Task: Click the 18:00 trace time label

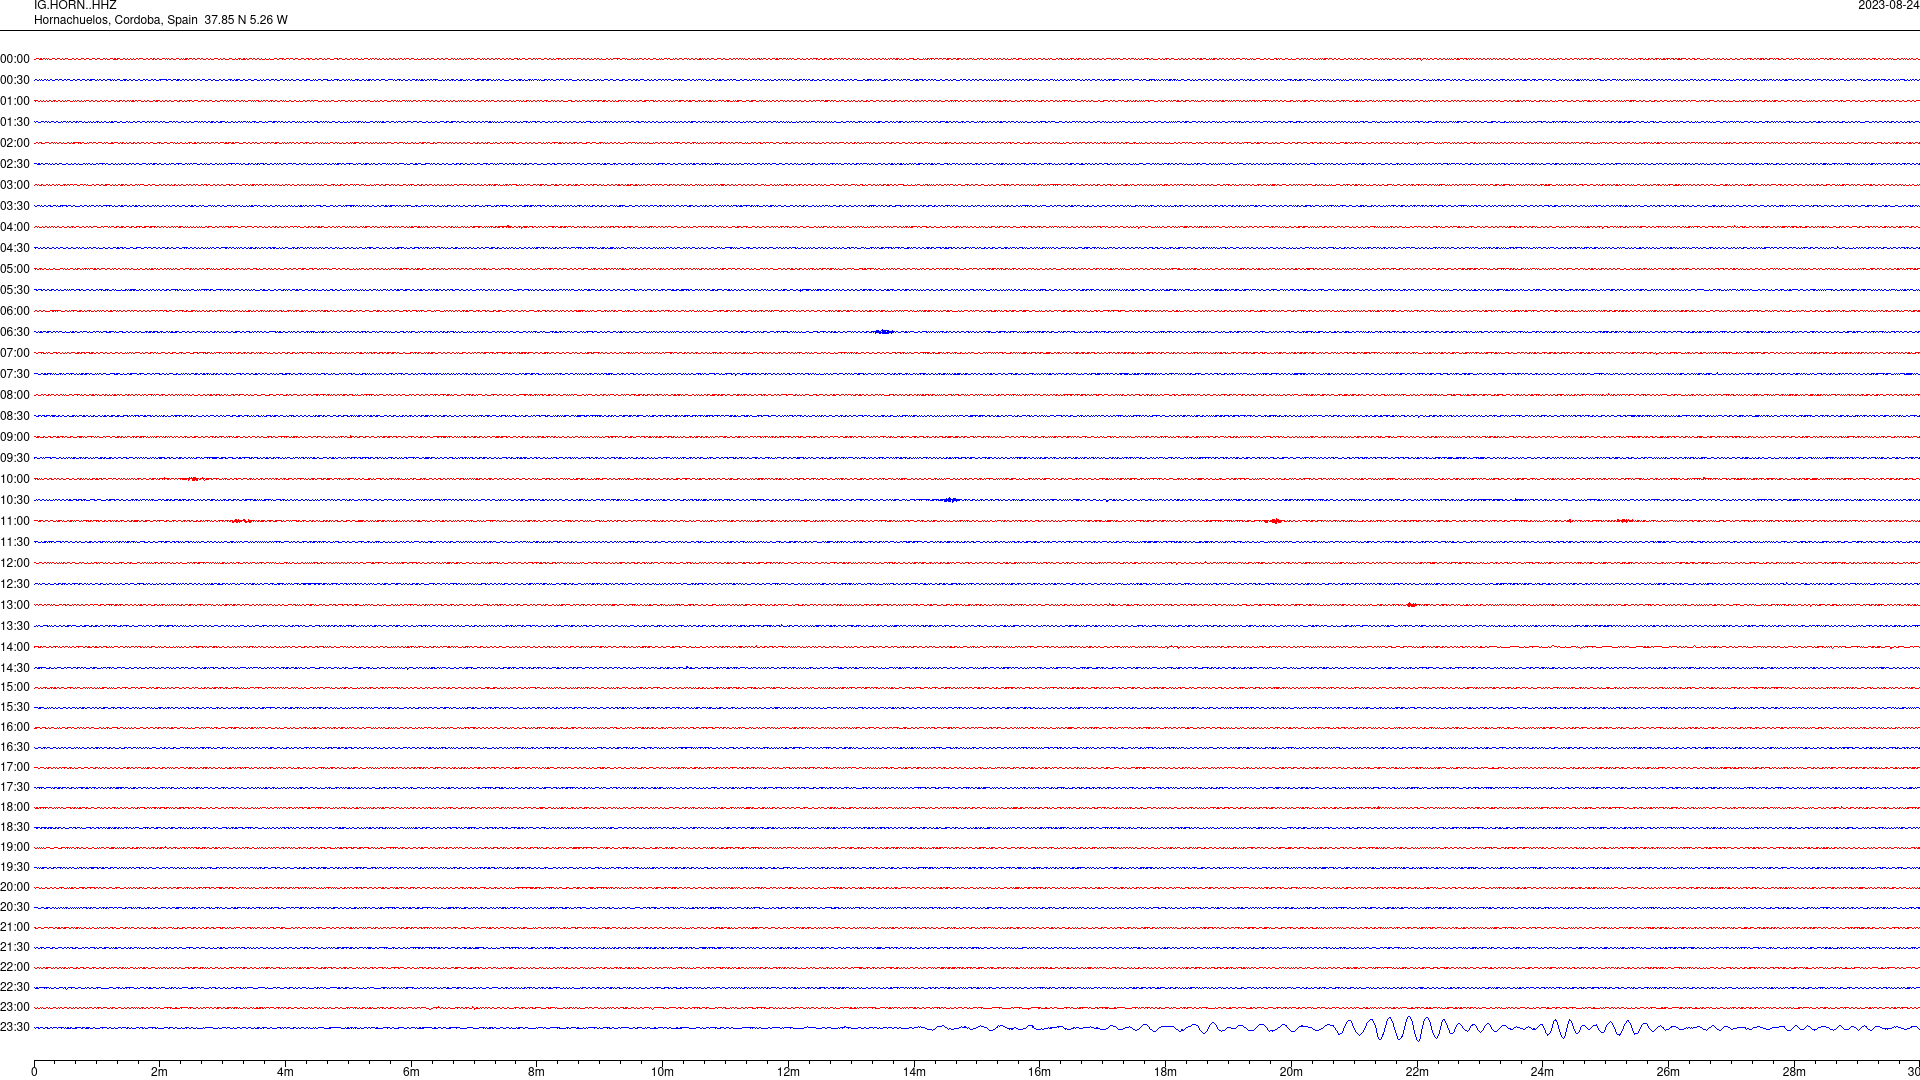Action: 15,807
